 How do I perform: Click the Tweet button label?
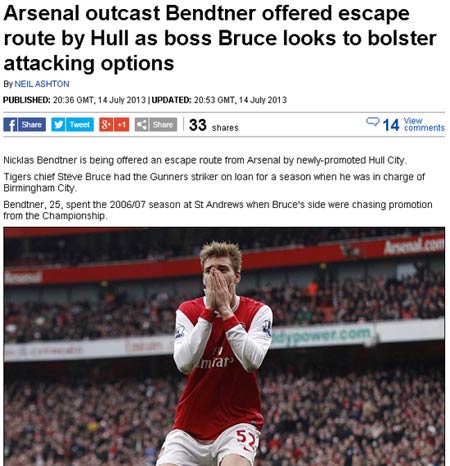coord(80,125)
